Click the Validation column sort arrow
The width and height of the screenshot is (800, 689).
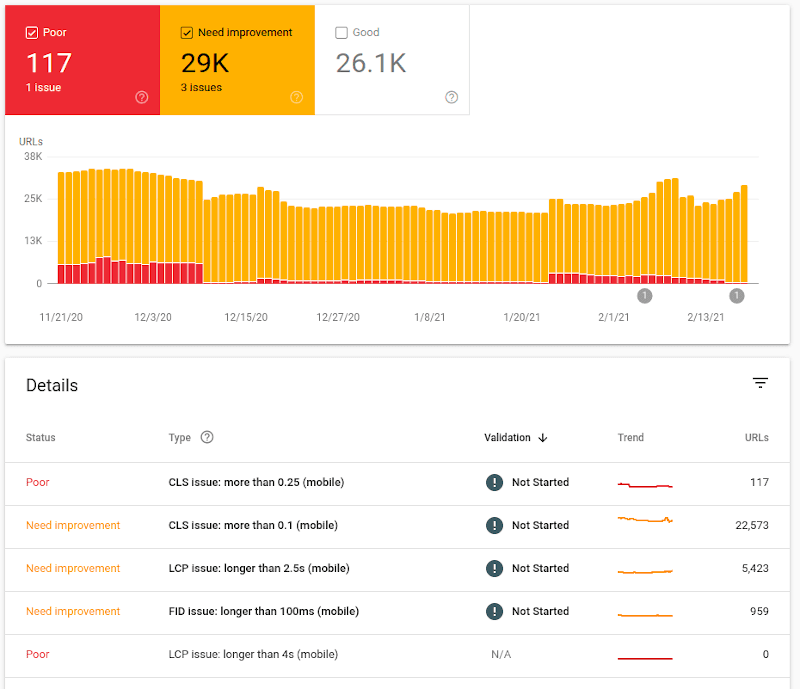pyautogui.click(x=543, y=437)
